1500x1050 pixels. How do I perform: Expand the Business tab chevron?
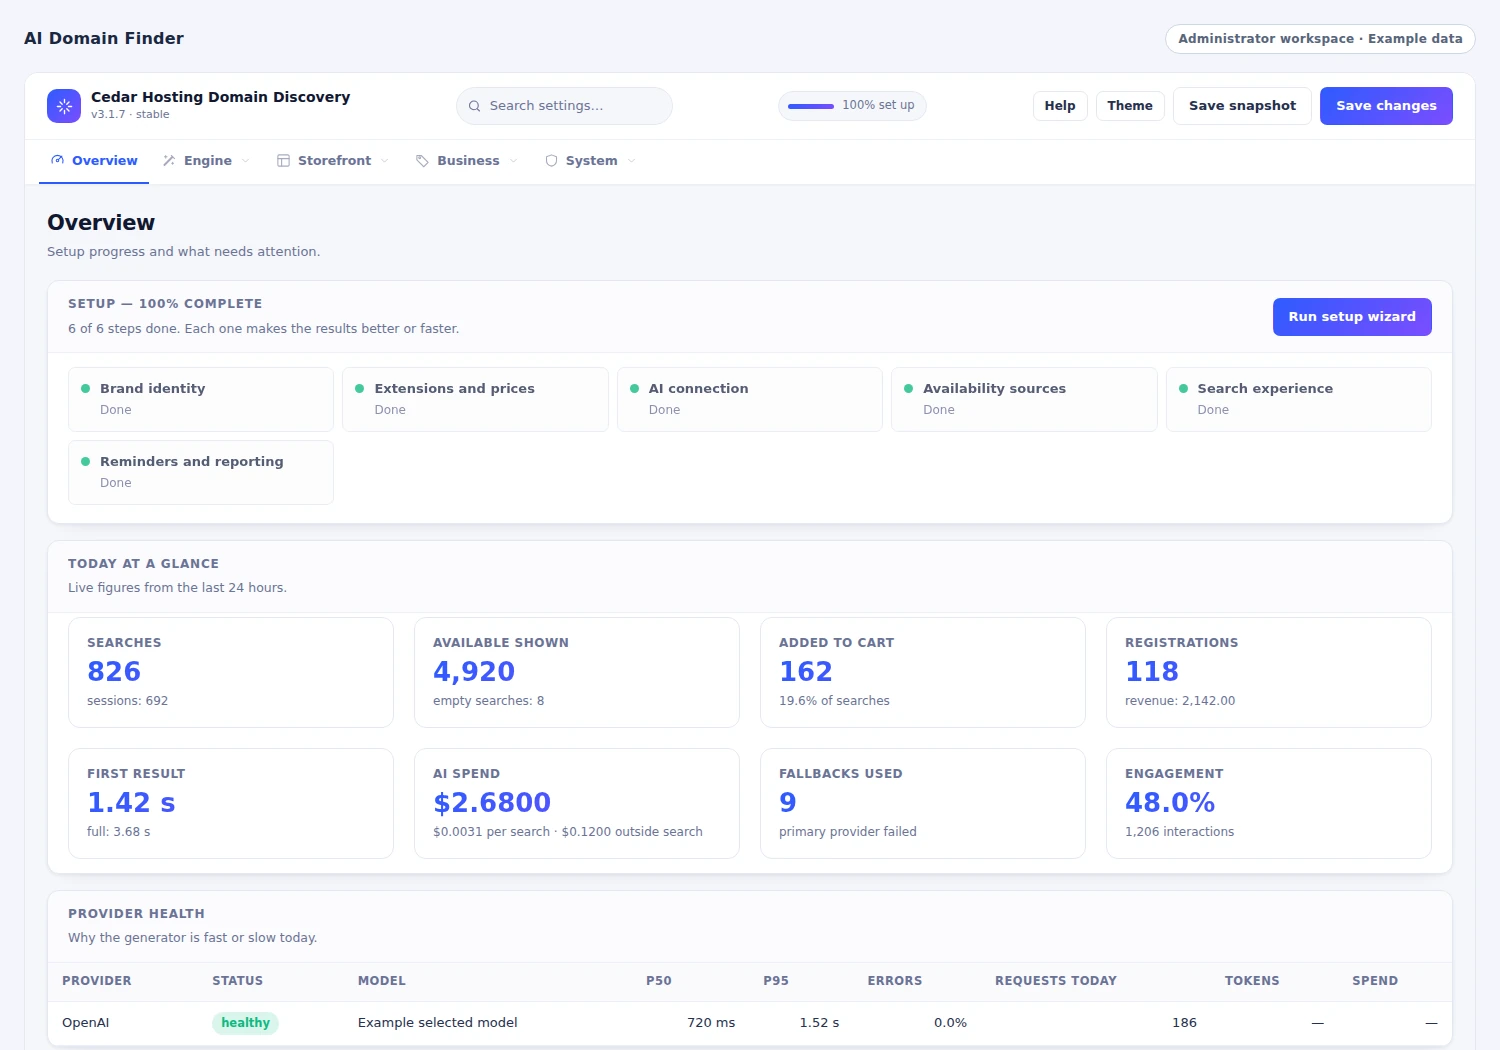(x=513, y=160)
